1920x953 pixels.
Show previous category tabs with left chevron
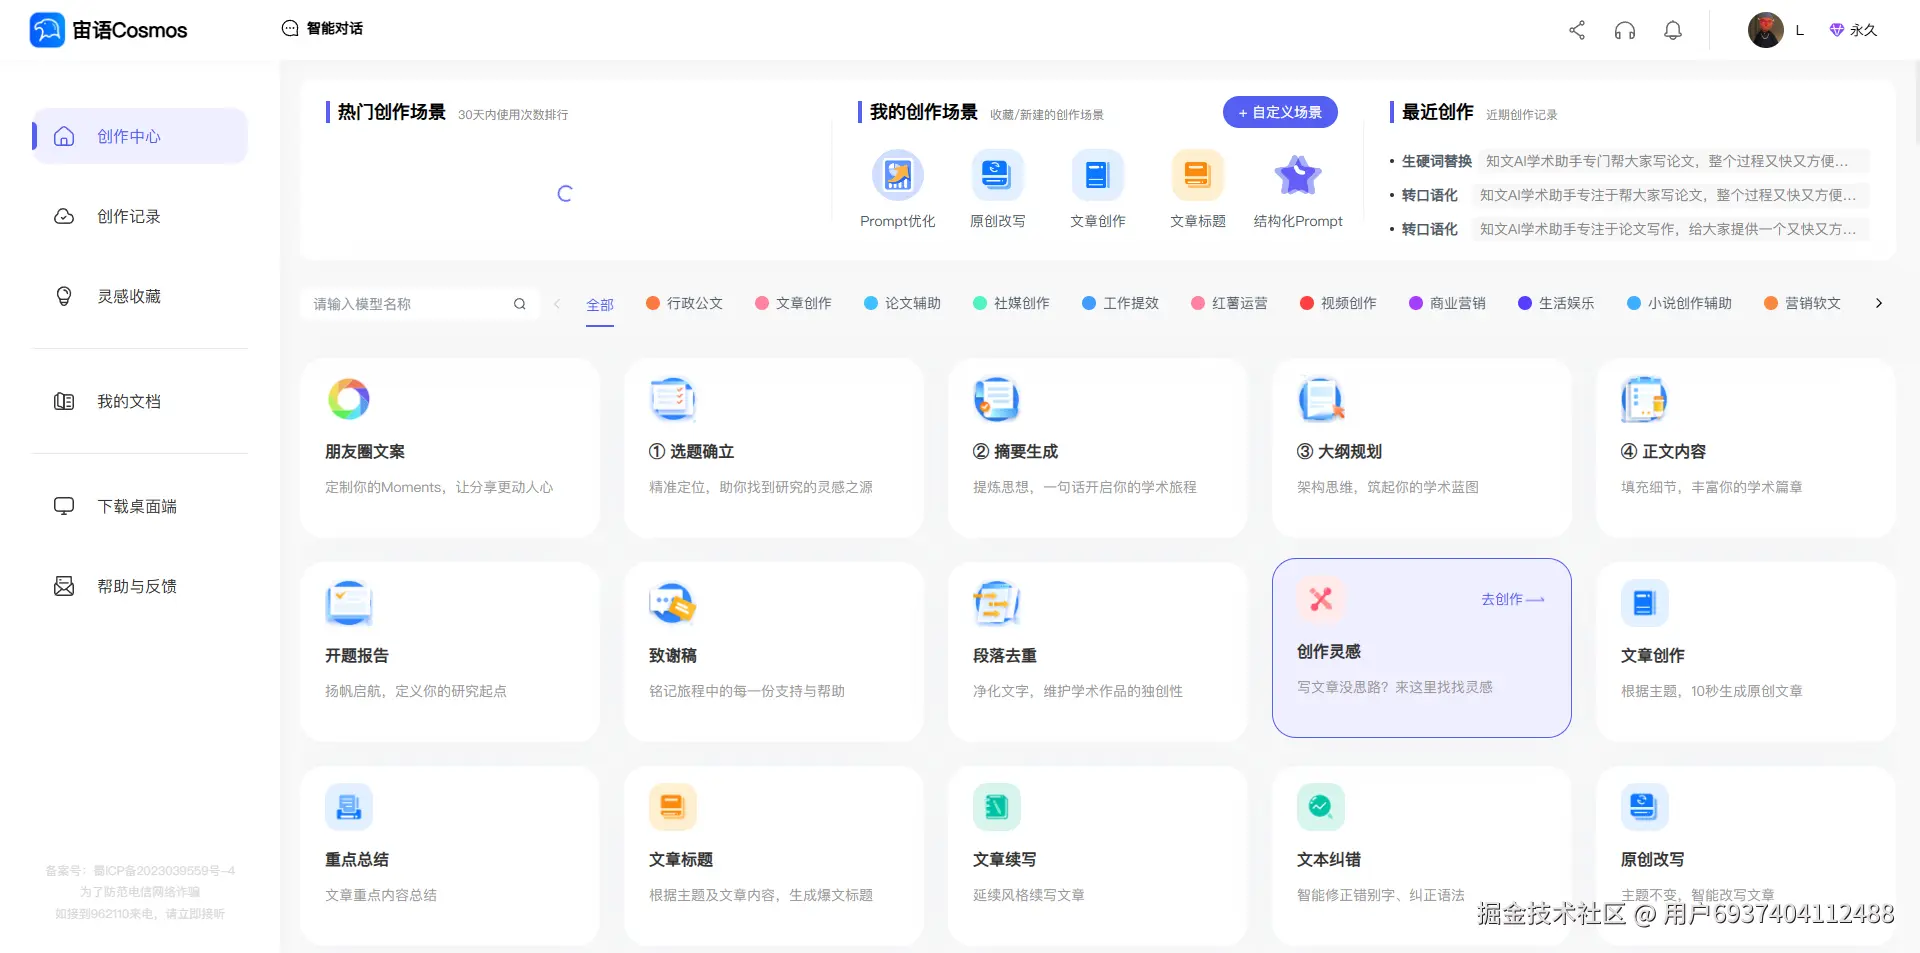click(x=557, y=304)
